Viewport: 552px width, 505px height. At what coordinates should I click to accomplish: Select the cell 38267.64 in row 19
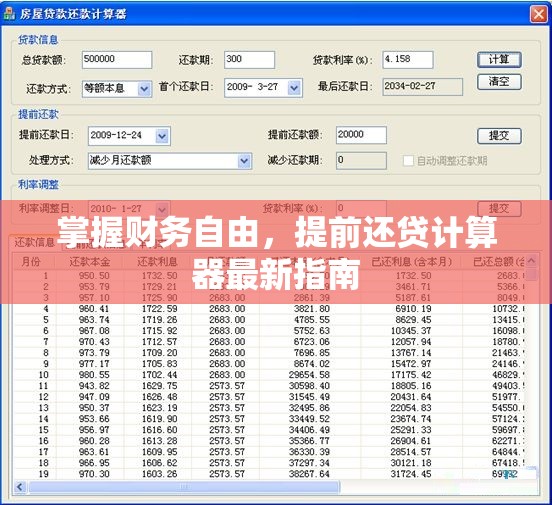[x=309, y=474]
